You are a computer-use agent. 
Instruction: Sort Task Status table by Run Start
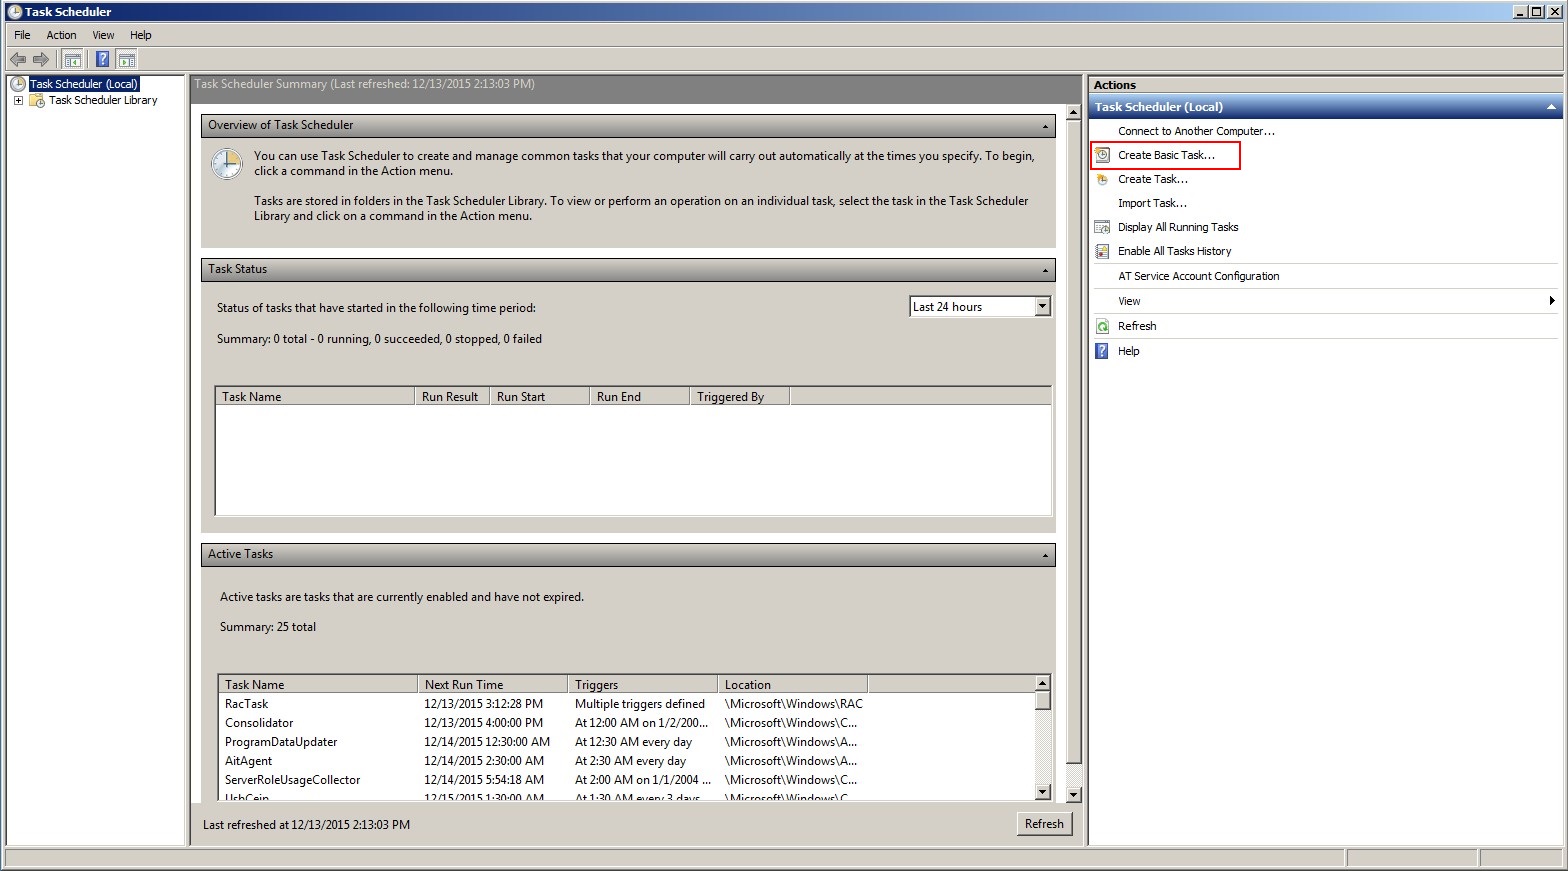click(x=540, y=397)
